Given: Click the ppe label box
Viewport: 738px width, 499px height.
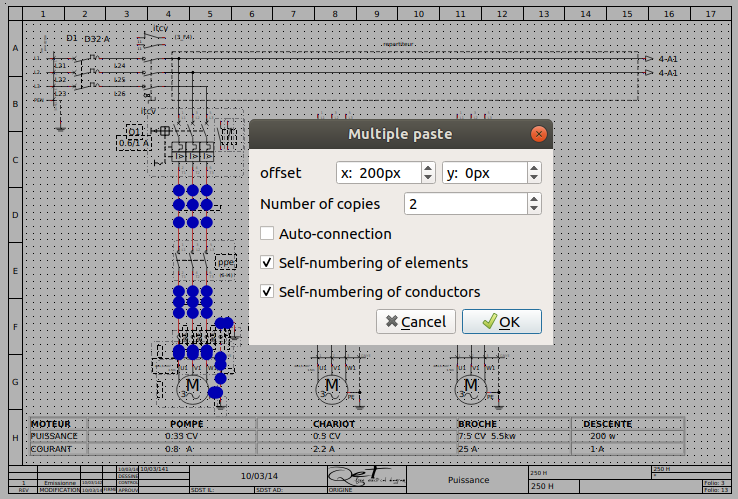Looking at the screenshot, I should point(225,262).
